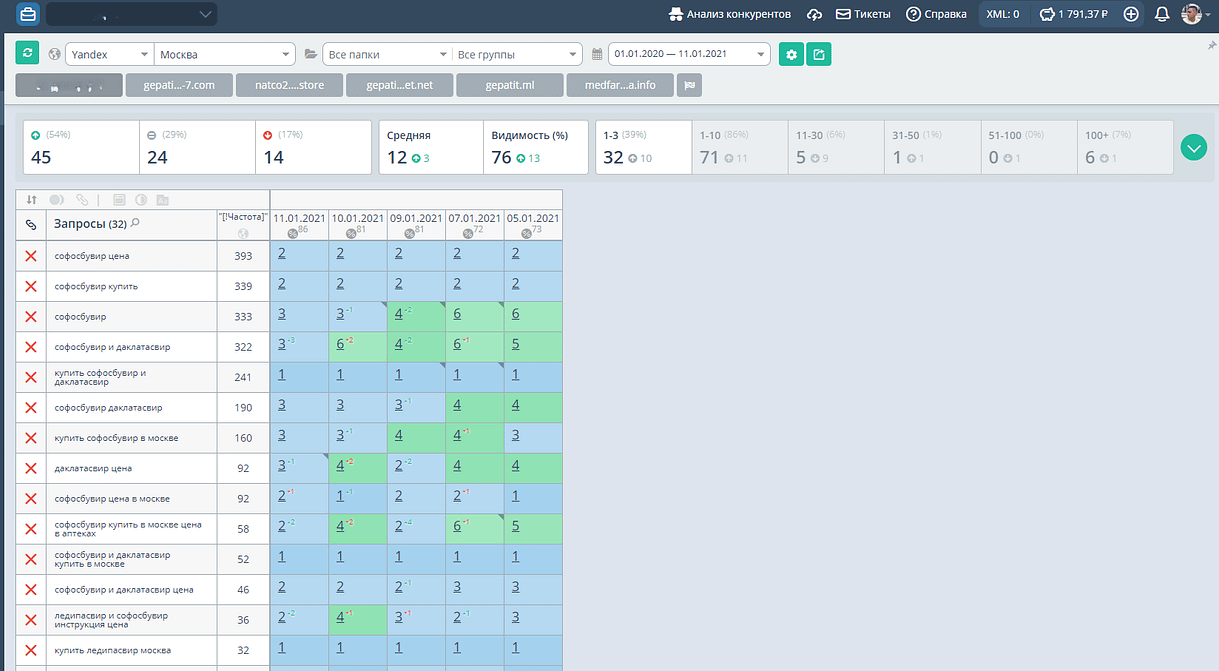Open the Yandex search engine dropdown

click(x=109, y=54)
